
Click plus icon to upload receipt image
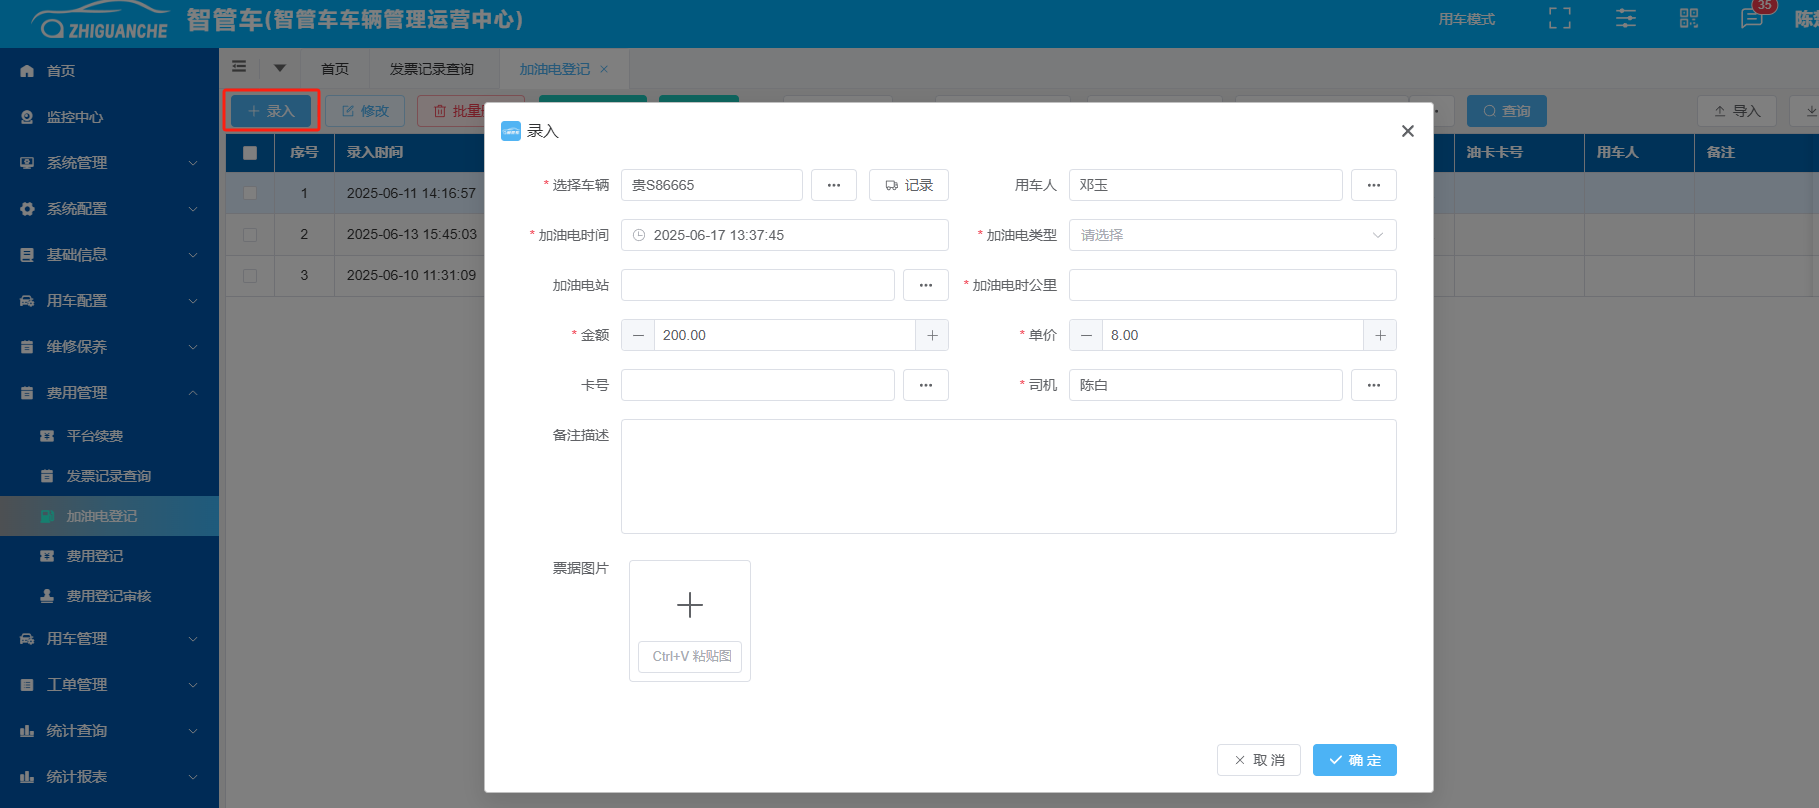click(690, 605)
